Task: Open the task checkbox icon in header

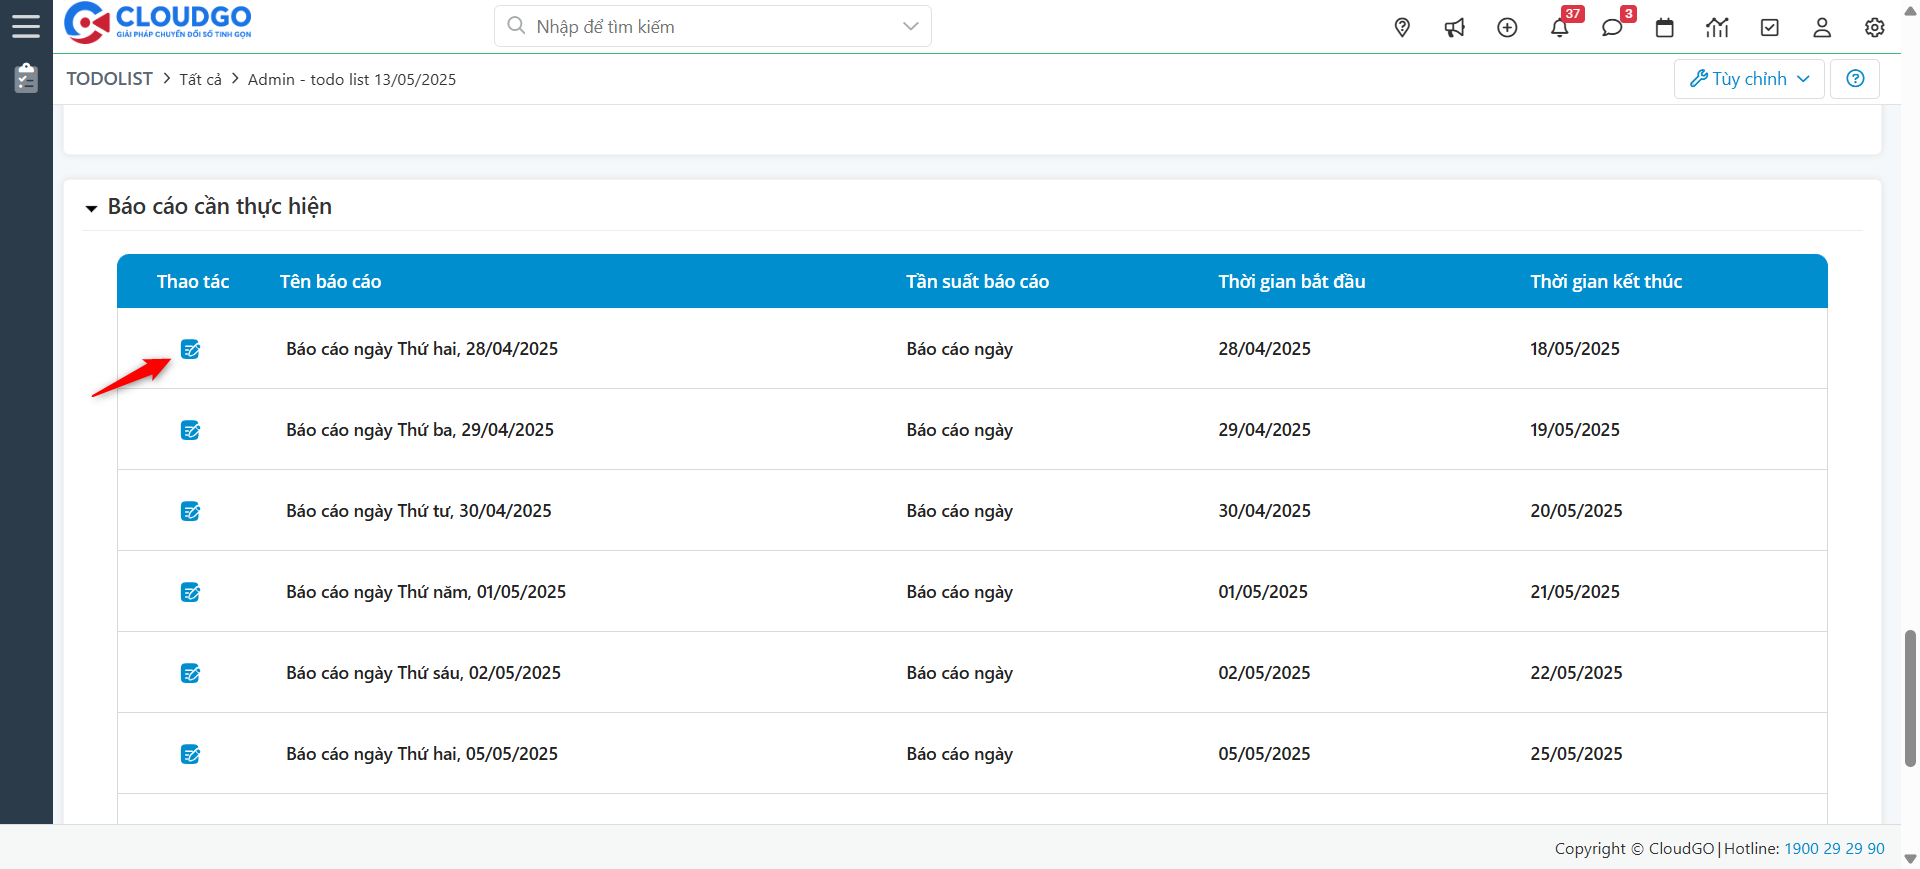Action: pyautogui.click(x=1770, y=28)
